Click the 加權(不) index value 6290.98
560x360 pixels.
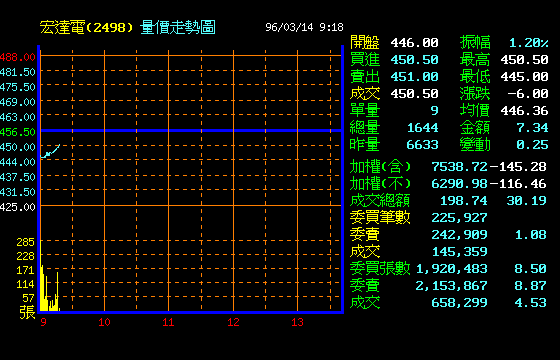tap(459, 184)
